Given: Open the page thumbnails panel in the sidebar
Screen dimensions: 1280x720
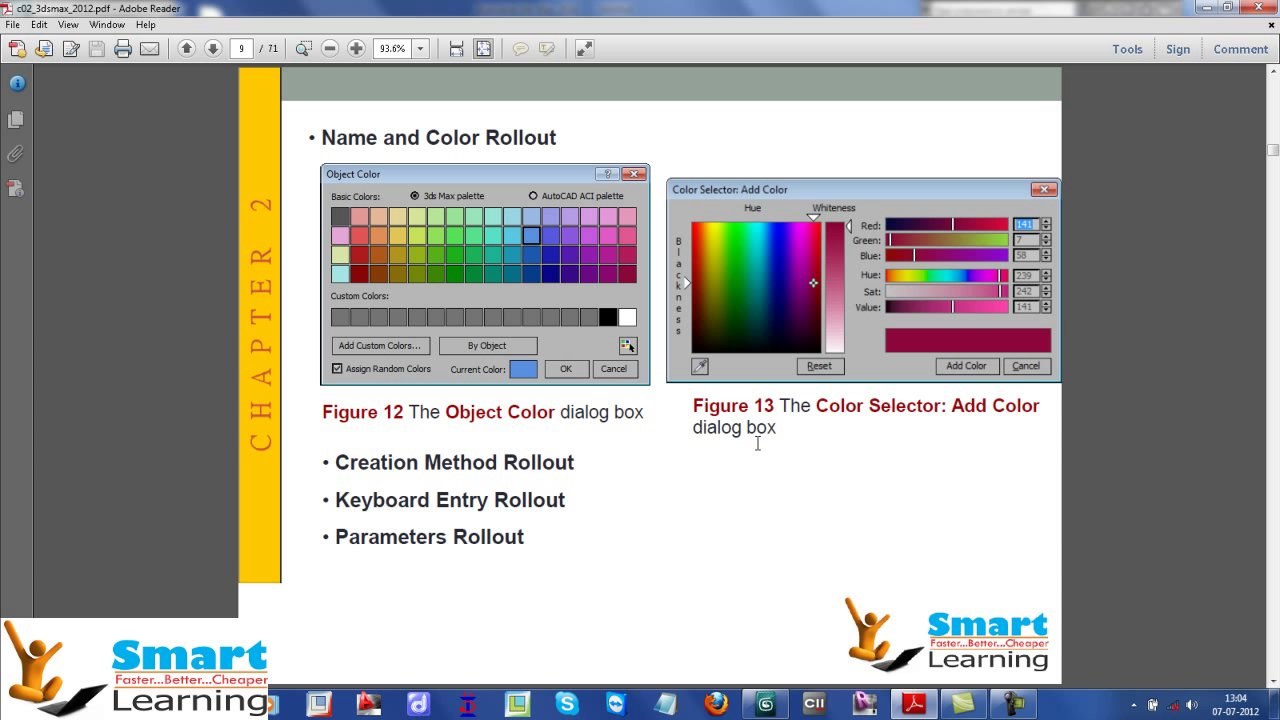Looking at the screenshot, I should 16,119.
